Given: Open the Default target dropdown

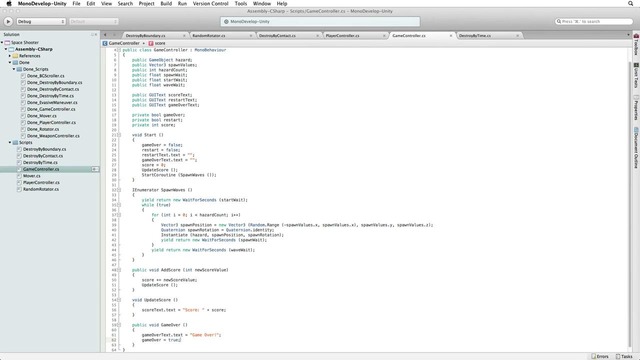Looking at the screenshot, I should click(x=93, y=21).
